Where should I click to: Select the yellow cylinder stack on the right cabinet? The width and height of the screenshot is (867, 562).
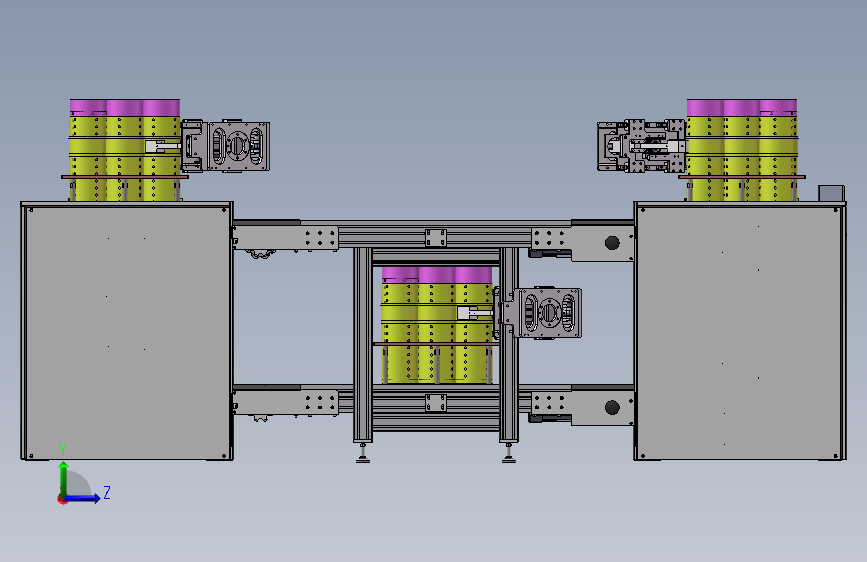pos(742,158)
